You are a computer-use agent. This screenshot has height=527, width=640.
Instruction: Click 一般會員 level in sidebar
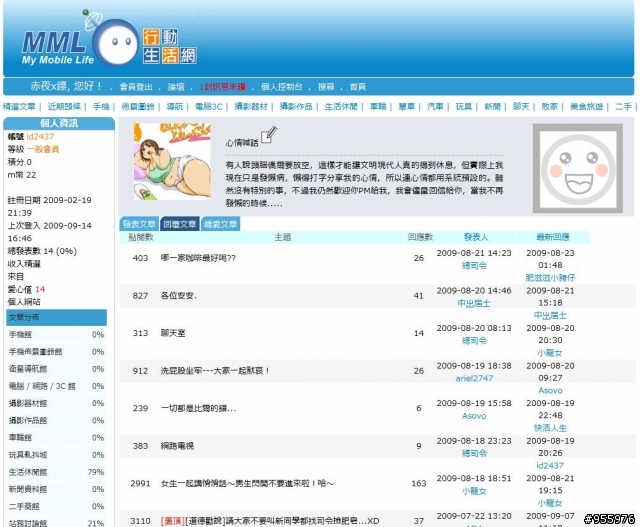click(43, 149)
